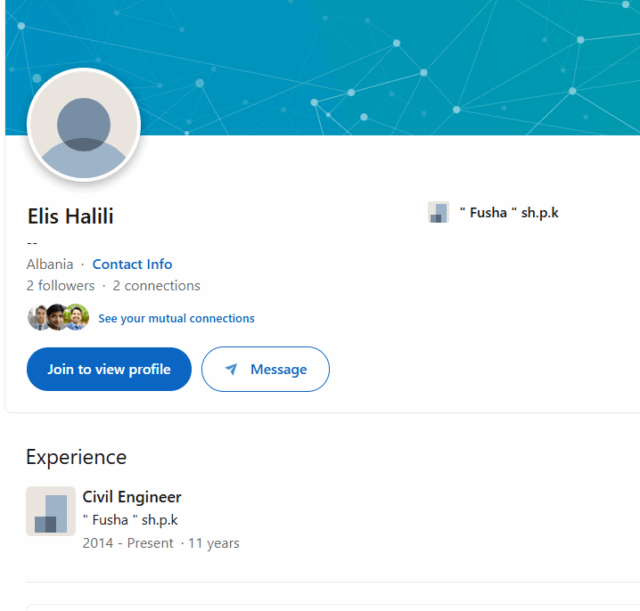This screenshot has height=611, width=640.
Task: Click the 2014 - Present date range
Action: [128, 543]
